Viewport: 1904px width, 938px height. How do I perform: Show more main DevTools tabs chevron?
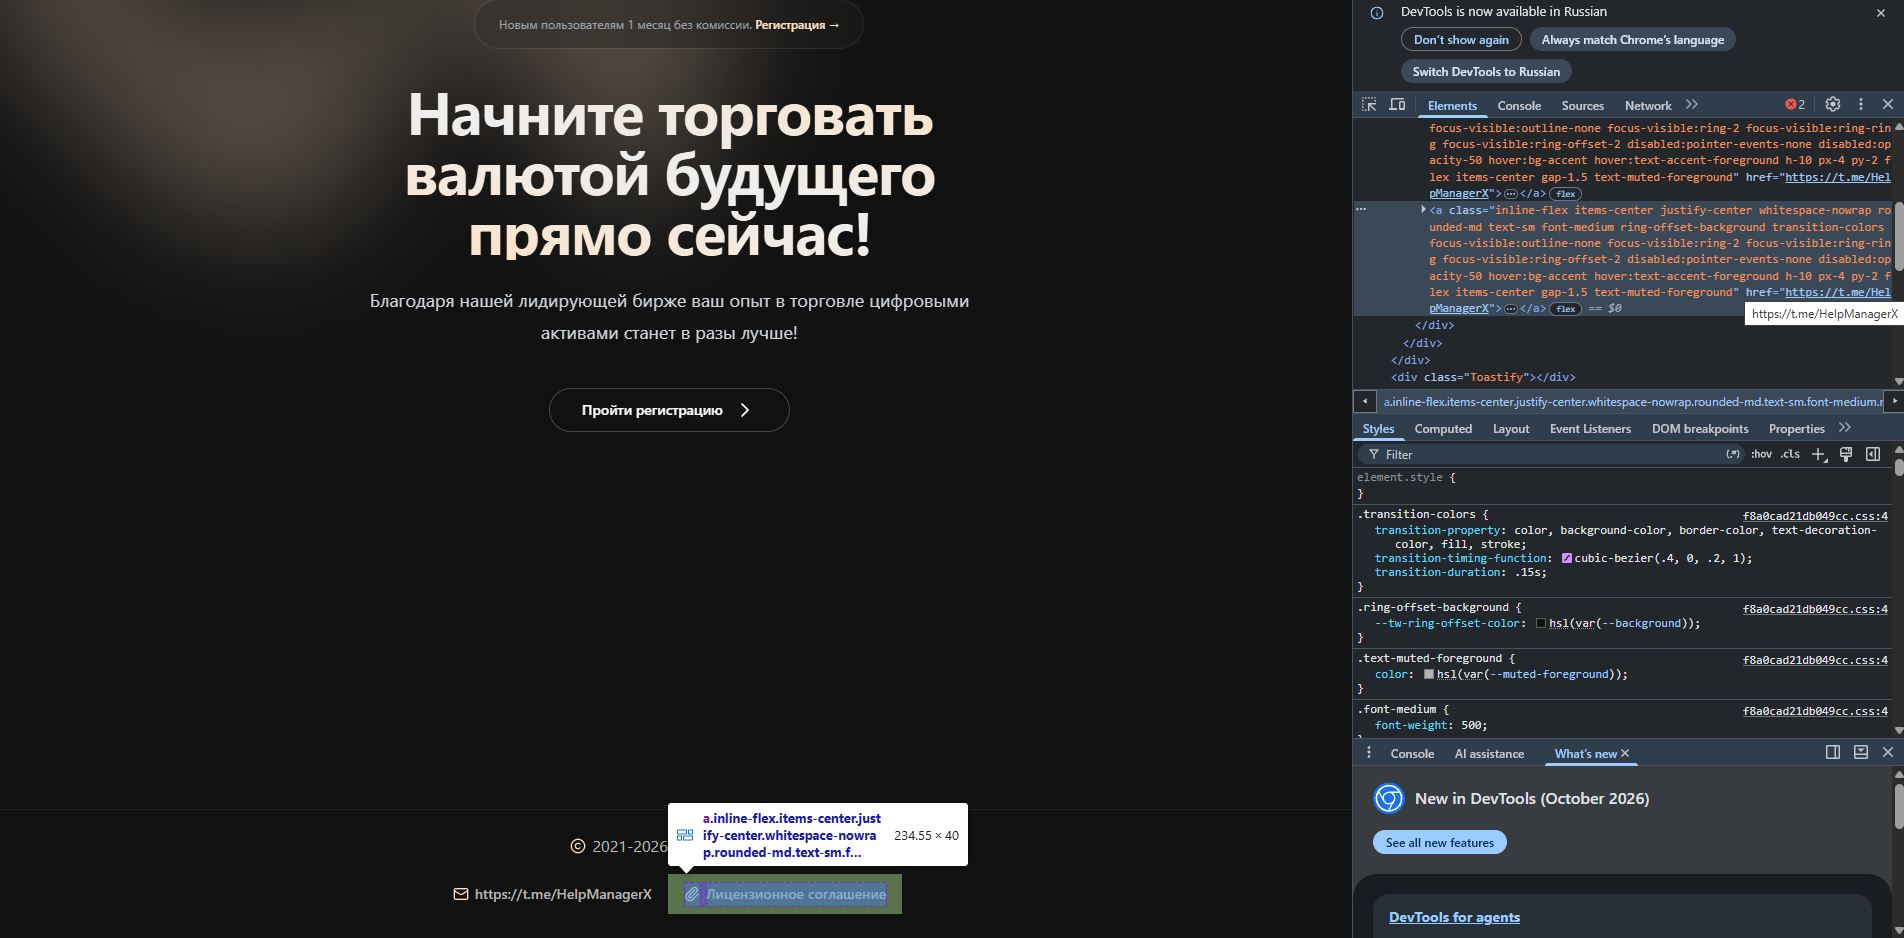click(x=1692, y=104)
